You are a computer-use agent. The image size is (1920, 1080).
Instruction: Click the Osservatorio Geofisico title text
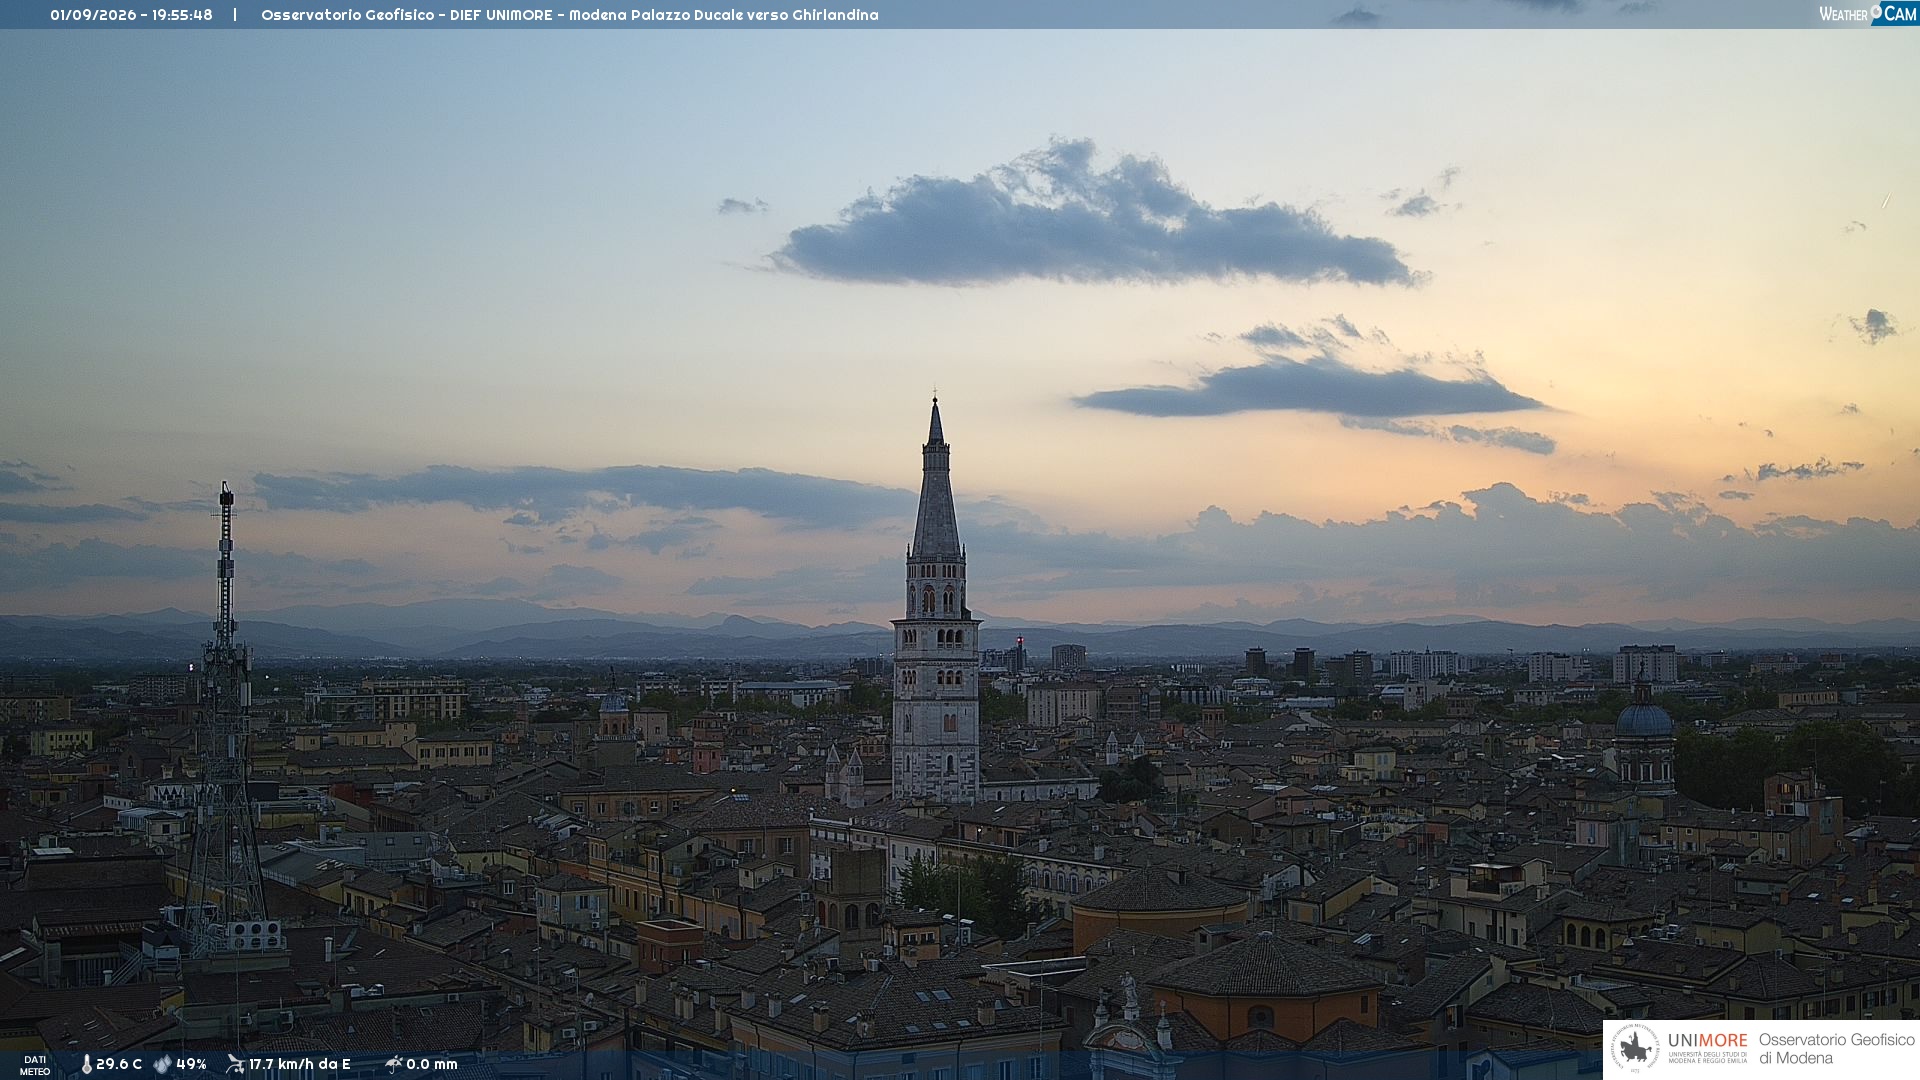348,15
